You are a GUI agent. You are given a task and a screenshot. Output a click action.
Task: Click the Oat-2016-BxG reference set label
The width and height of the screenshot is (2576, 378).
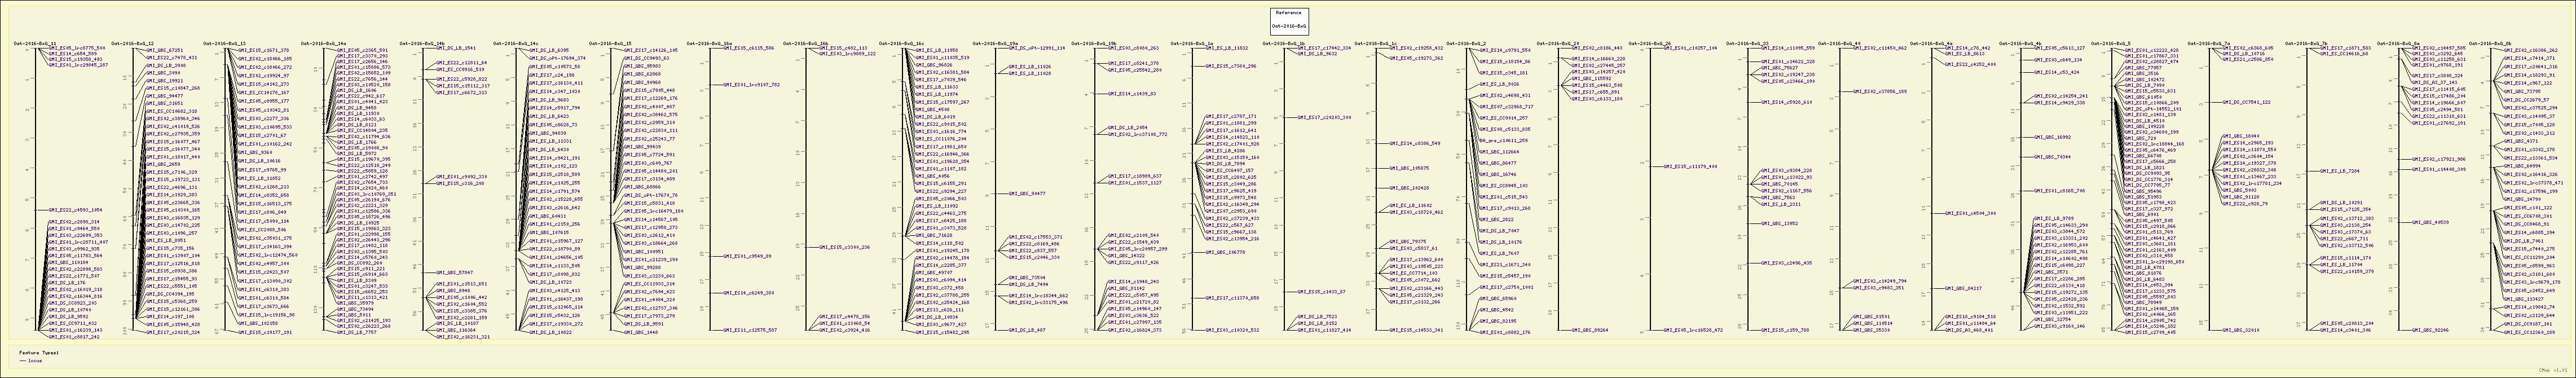(x=1288, y=26)
